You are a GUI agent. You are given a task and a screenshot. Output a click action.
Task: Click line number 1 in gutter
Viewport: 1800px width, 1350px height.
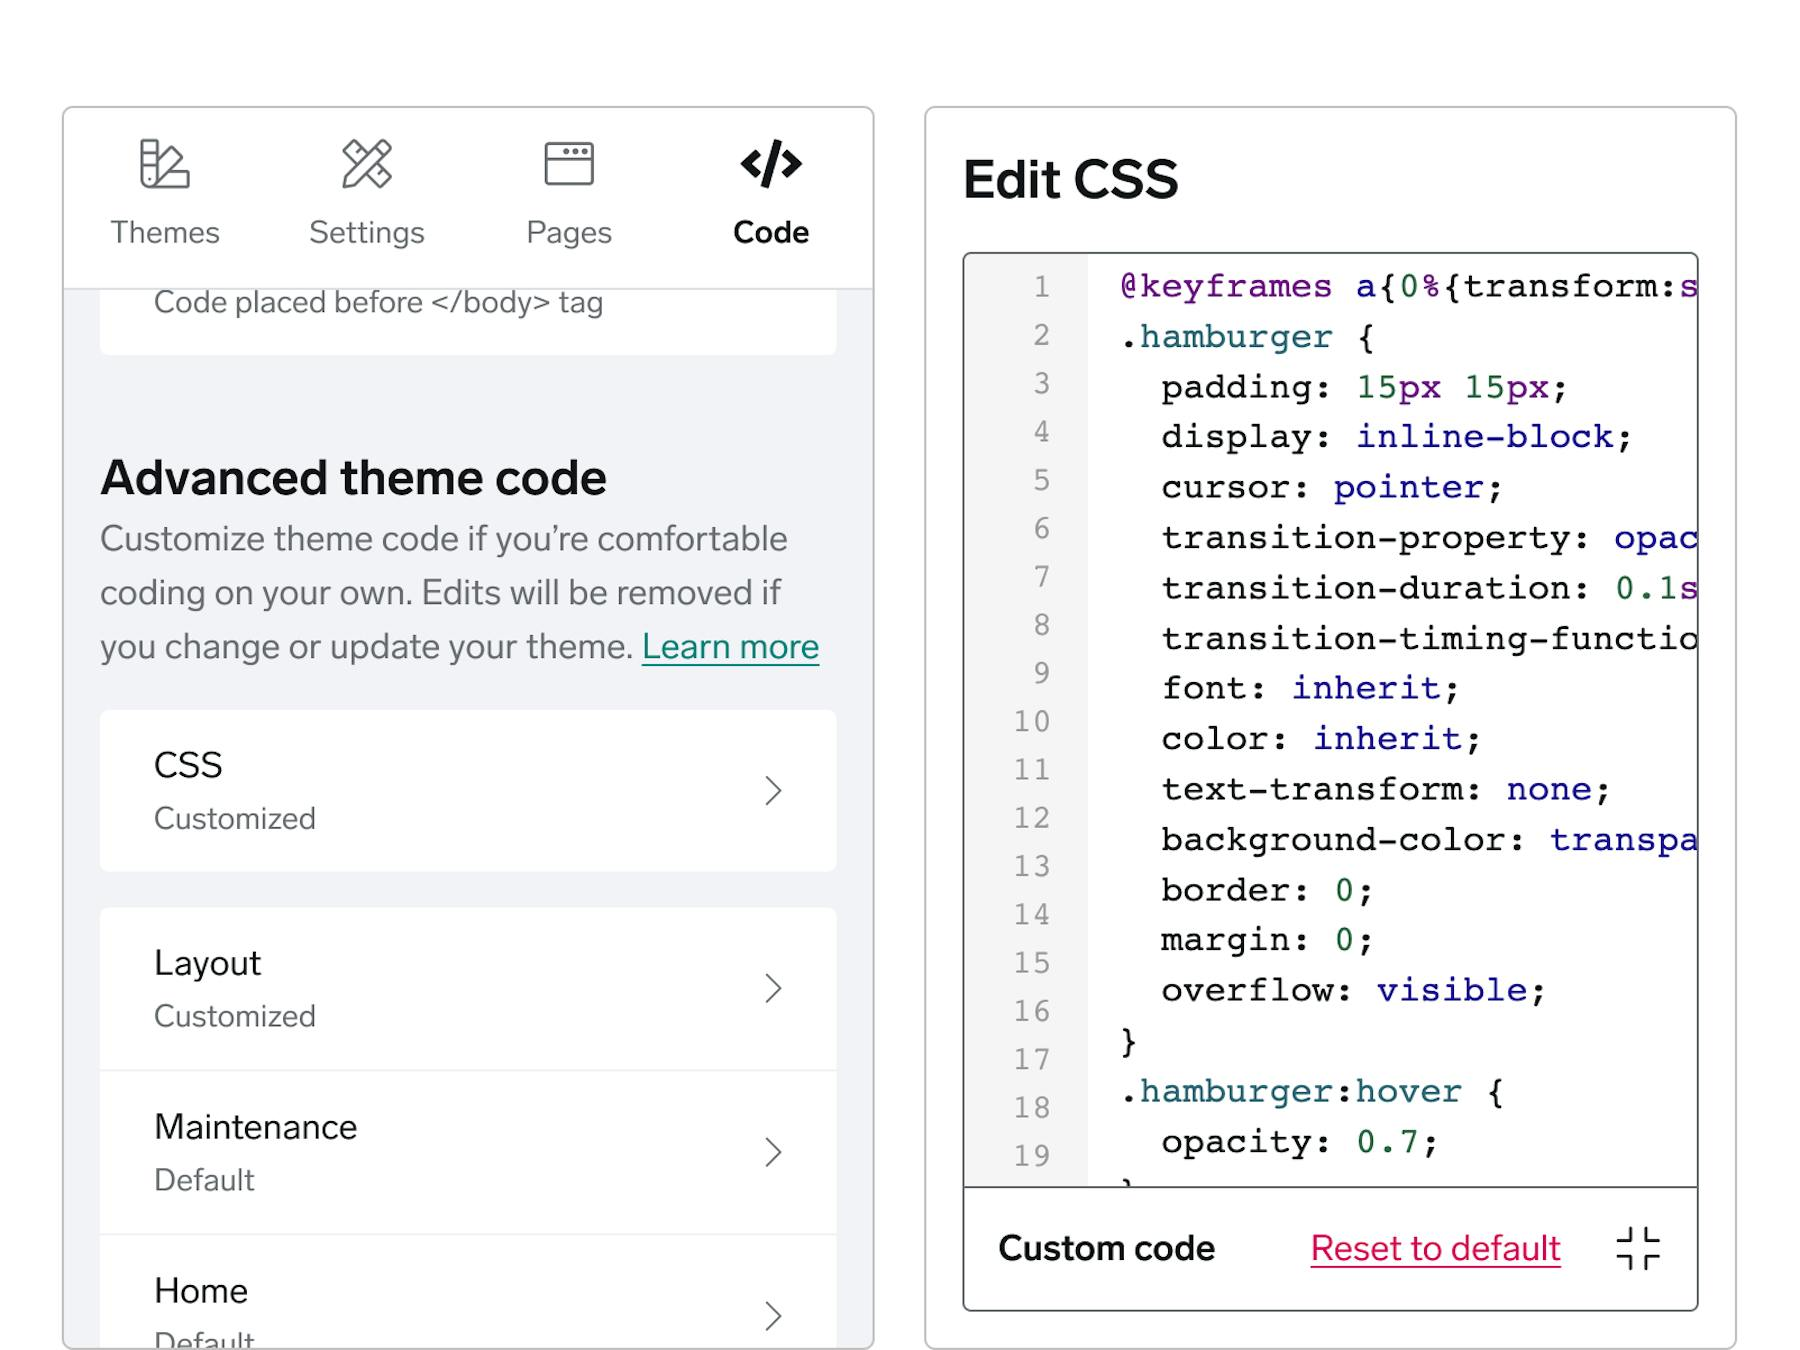pyautogui.click(x=1042, y=287)
